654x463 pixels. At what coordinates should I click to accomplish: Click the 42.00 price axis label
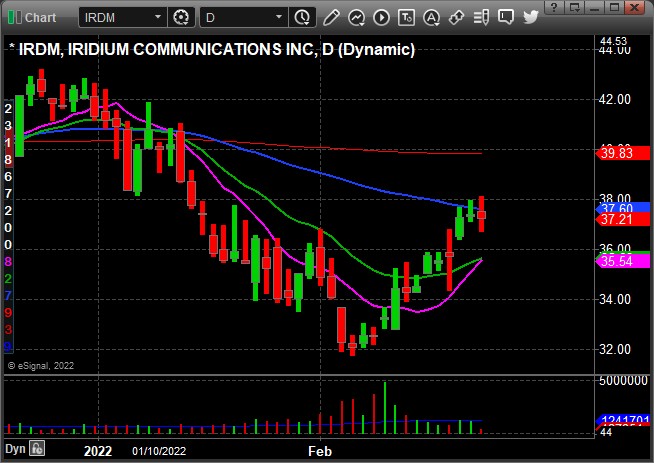click(x=614, y=100)
